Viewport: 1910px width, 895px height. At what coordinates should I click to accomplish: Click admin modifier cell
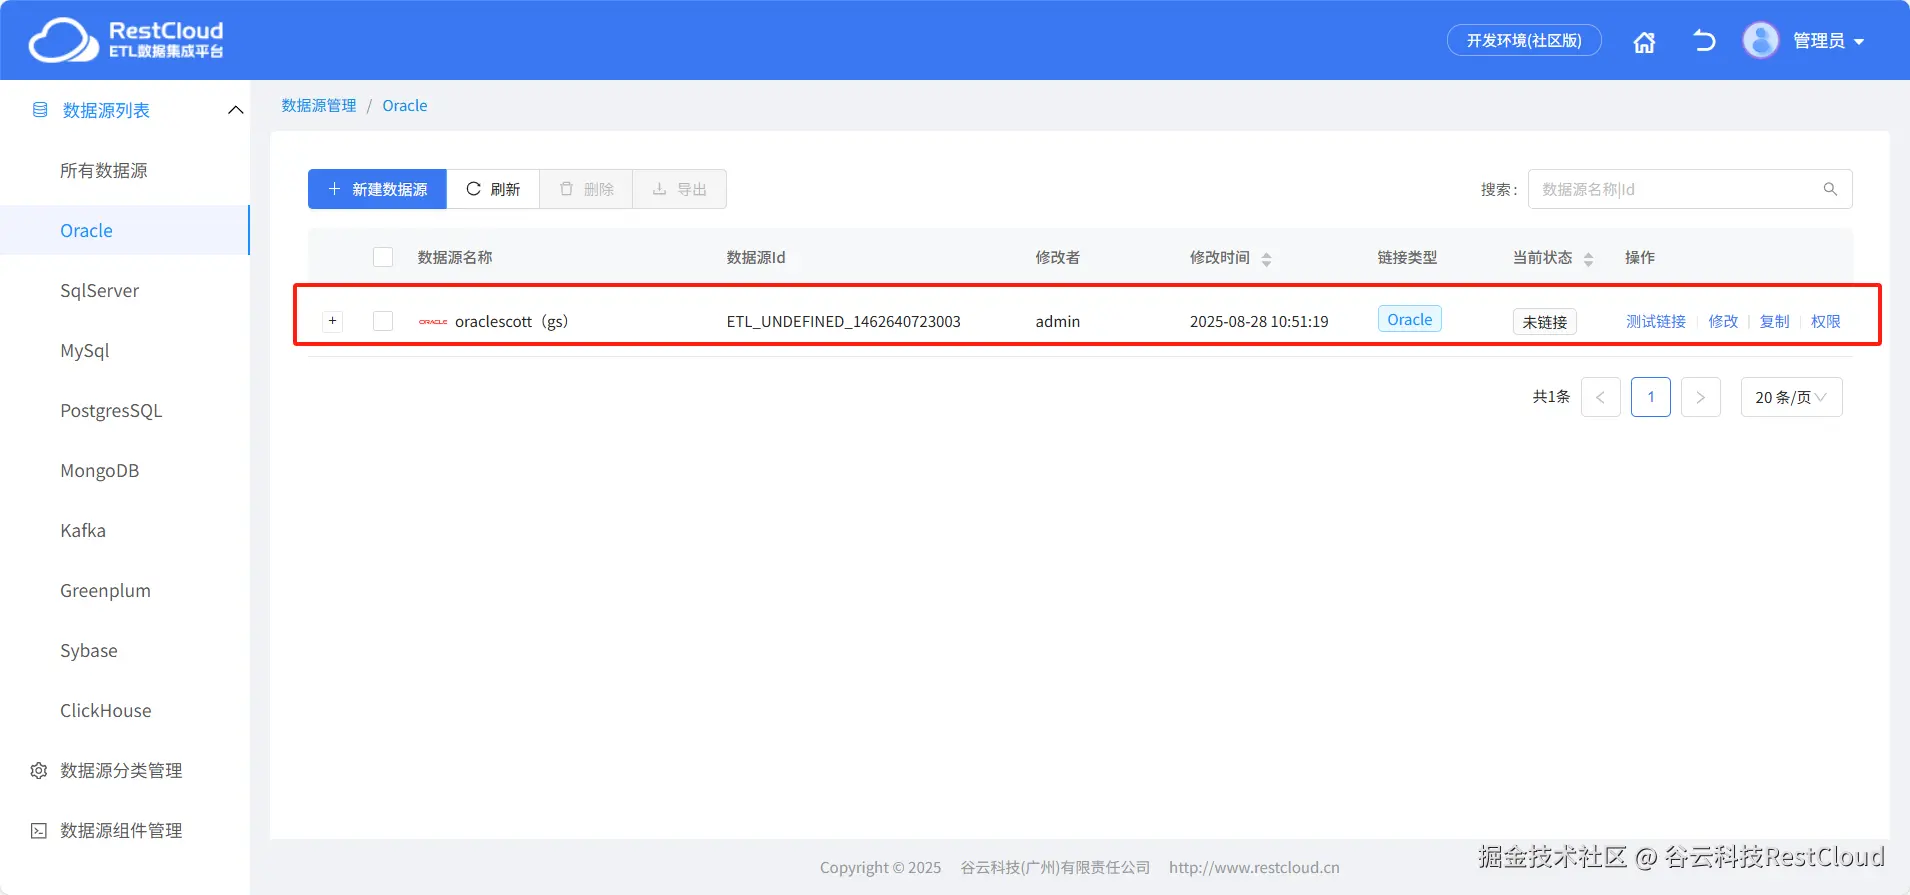click(1058, 321)
